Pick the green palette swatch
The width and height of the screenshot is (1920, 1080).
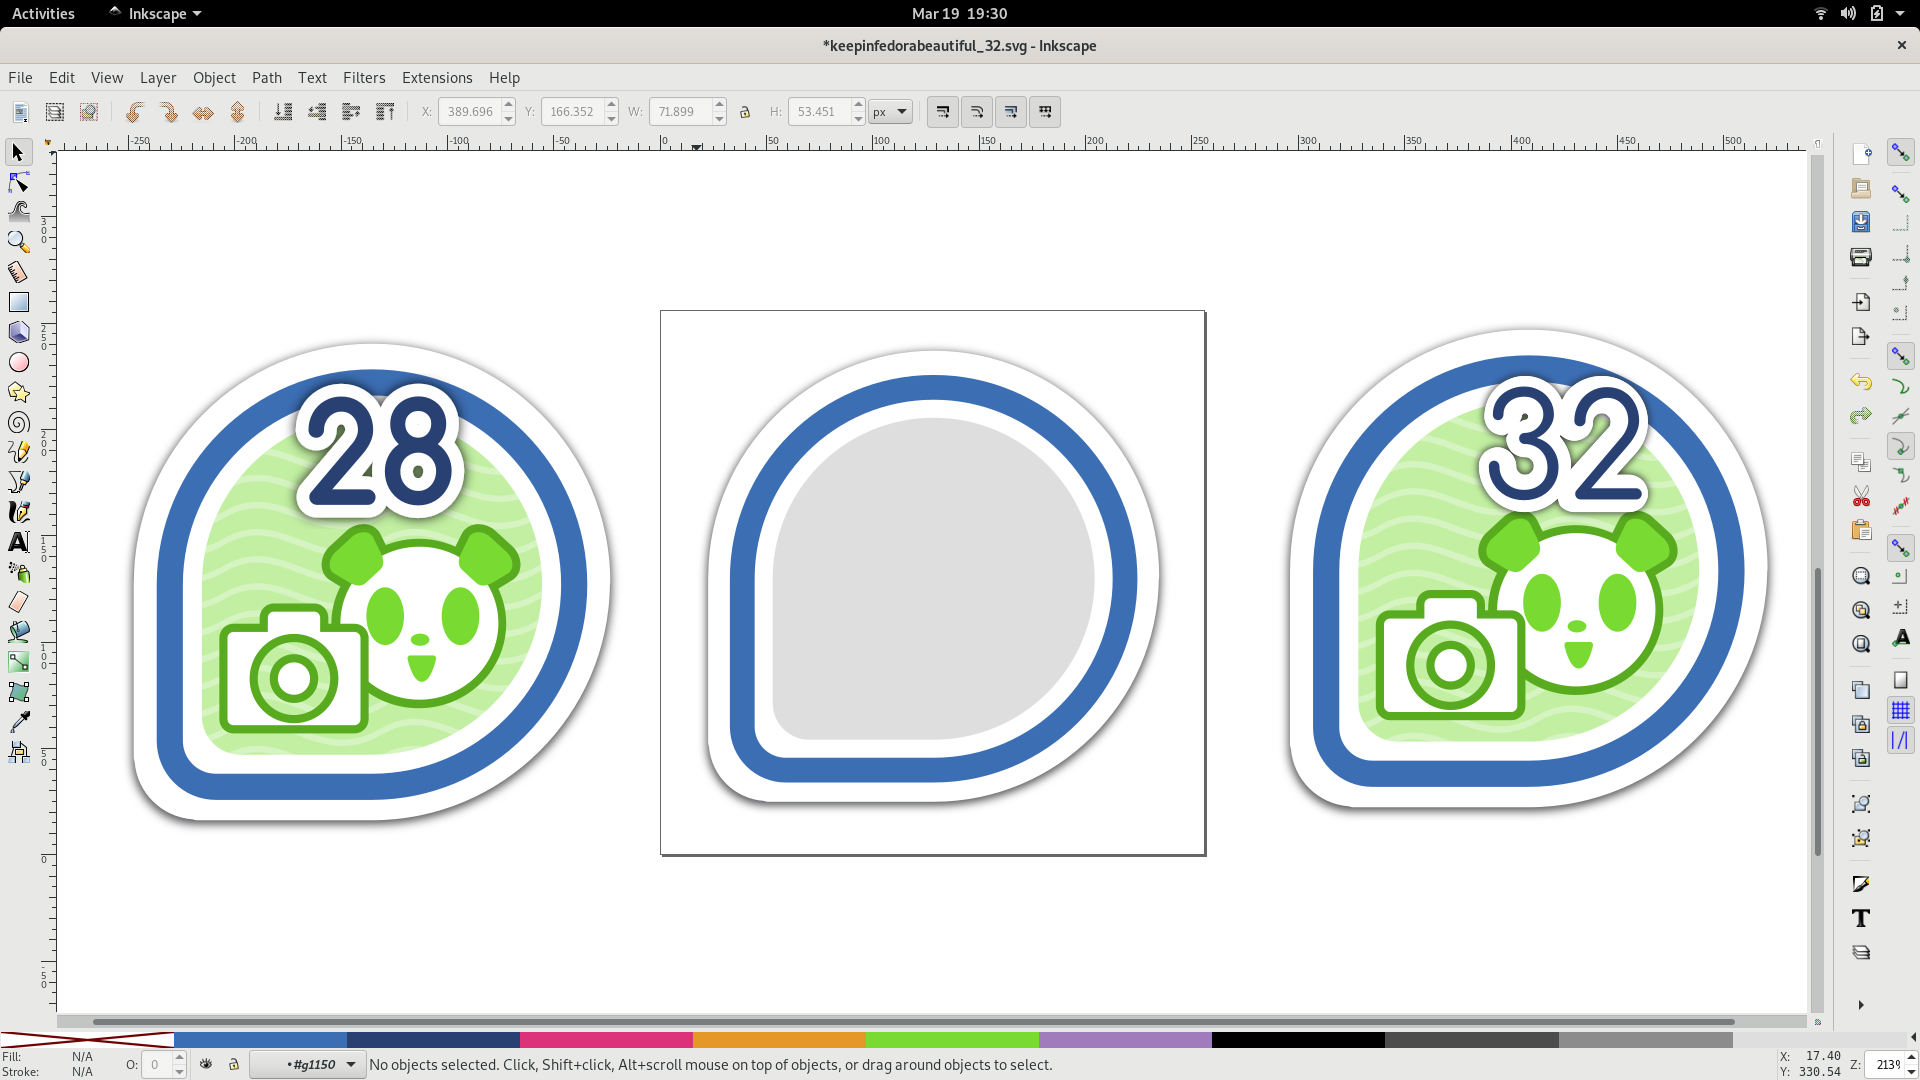click(952, 1040)
